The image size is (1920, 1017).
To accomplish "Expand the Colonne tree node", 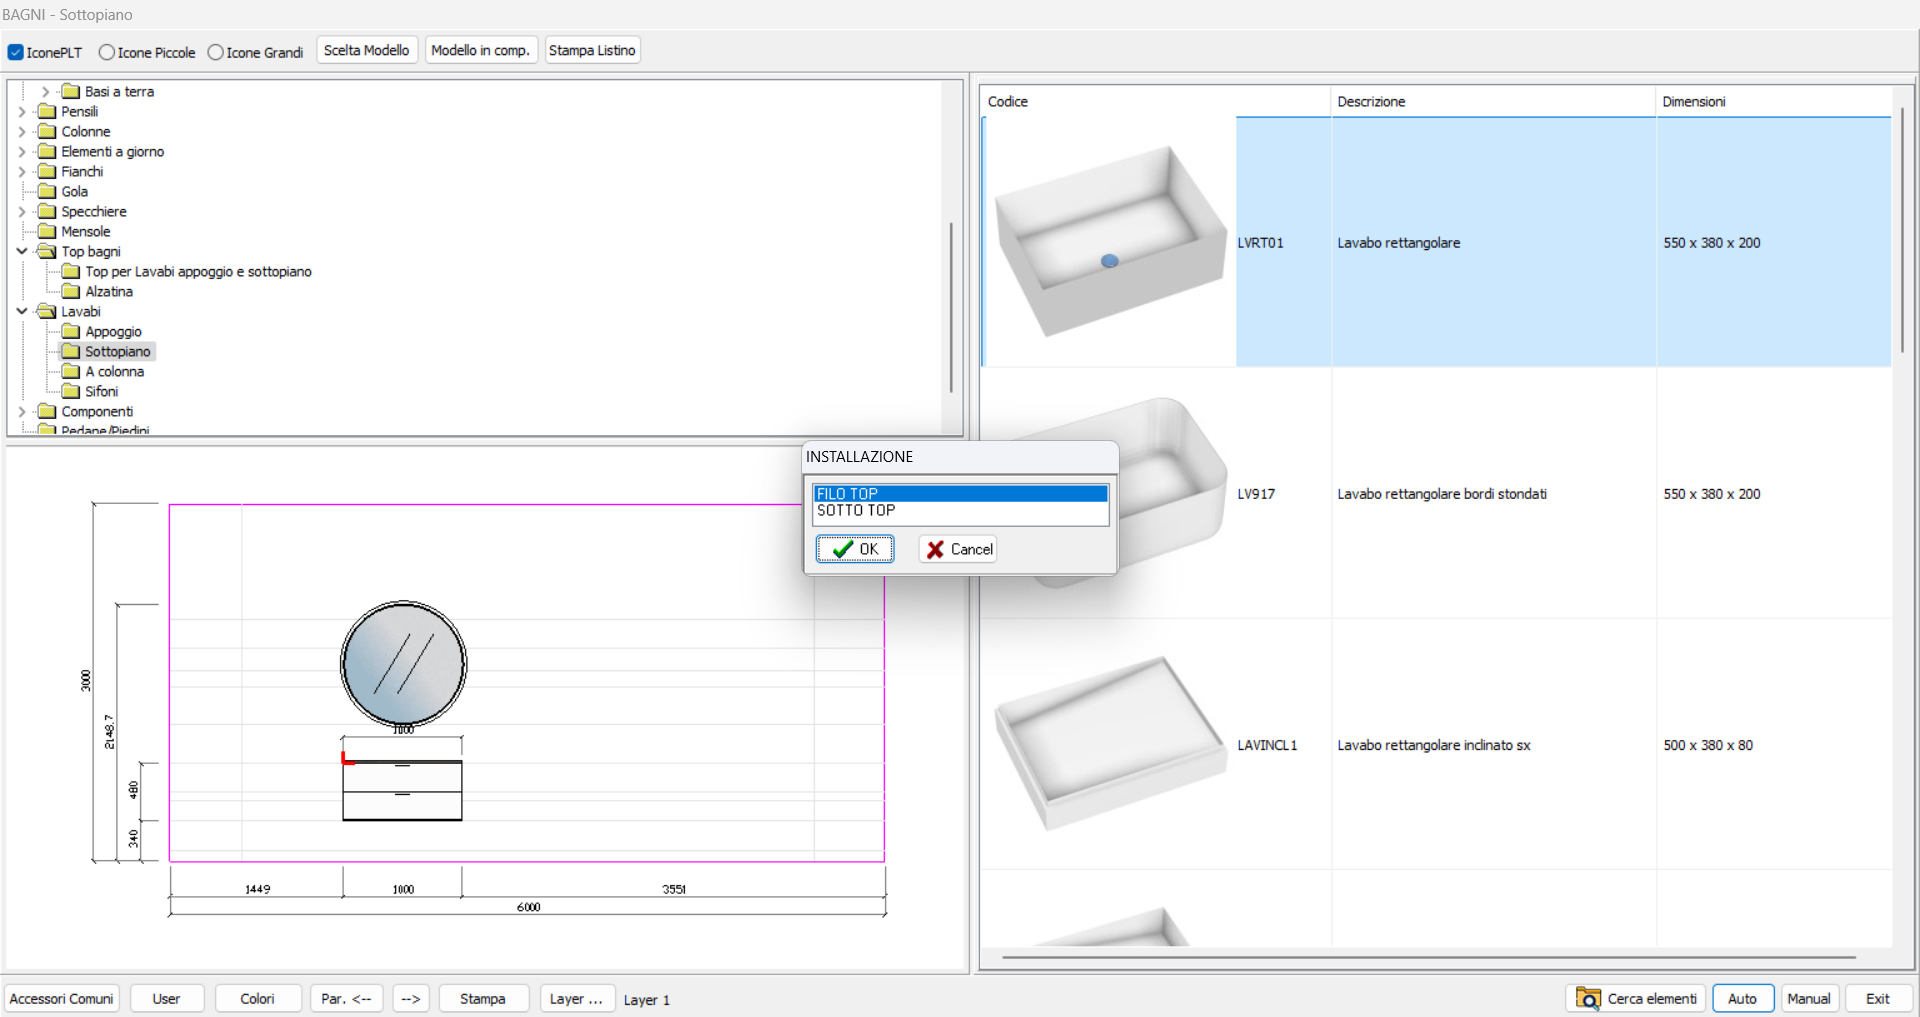I will point(22,131).
